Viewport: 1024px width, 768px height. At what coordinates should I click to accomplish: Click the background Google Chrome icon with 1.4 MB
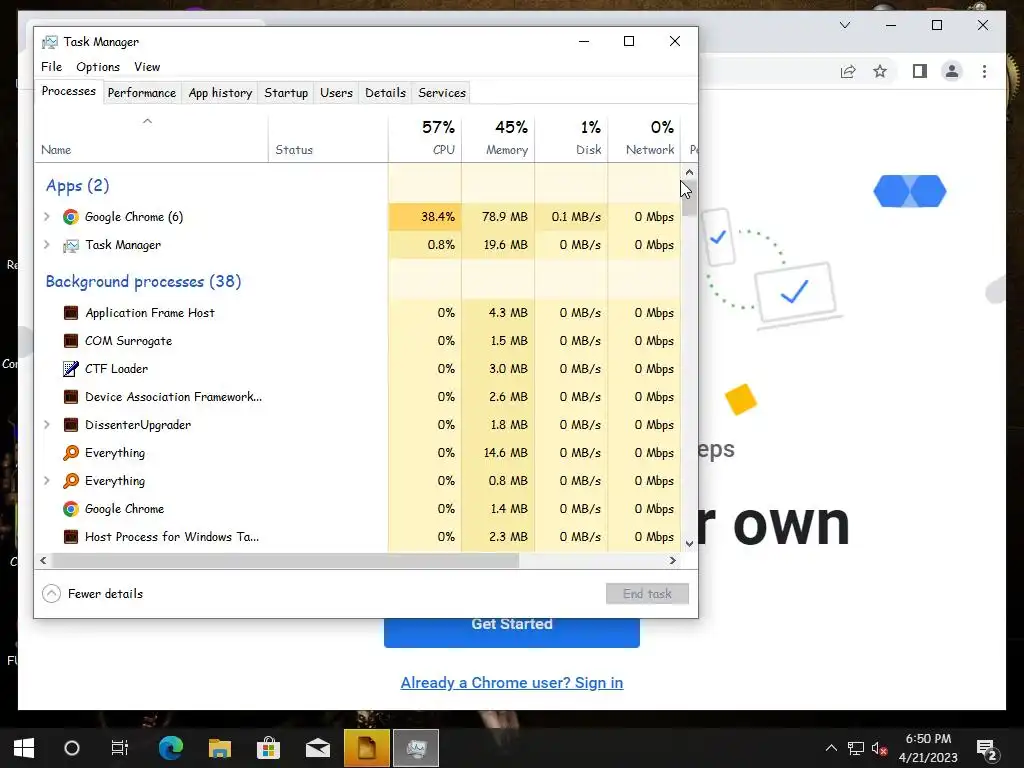click(71, 509)
